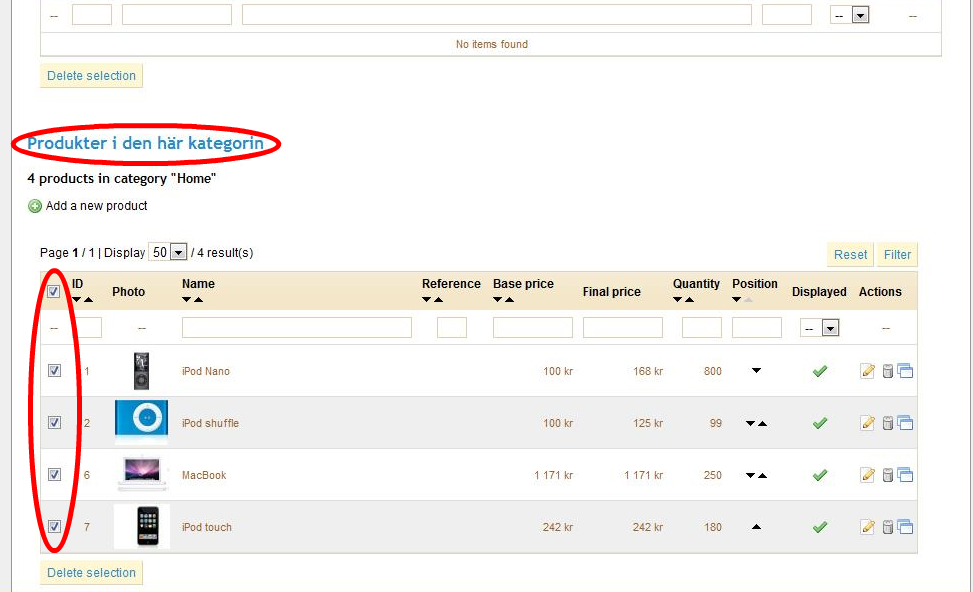Sort Position column descending
Image resolution: width=973 pixels, height=592 pixels.
737,300
